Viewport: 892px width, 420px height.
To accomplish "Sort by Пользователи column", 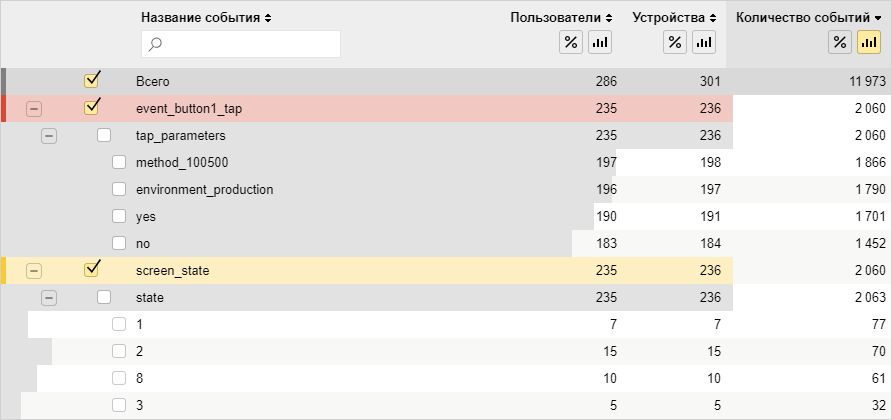I will point(561,18).
